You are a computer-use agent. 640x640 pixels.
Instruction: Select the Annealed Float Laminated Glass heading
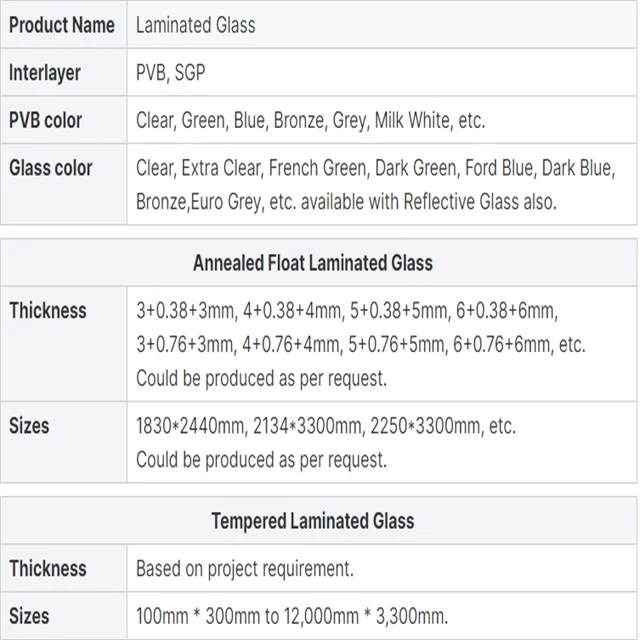point(313,263)
